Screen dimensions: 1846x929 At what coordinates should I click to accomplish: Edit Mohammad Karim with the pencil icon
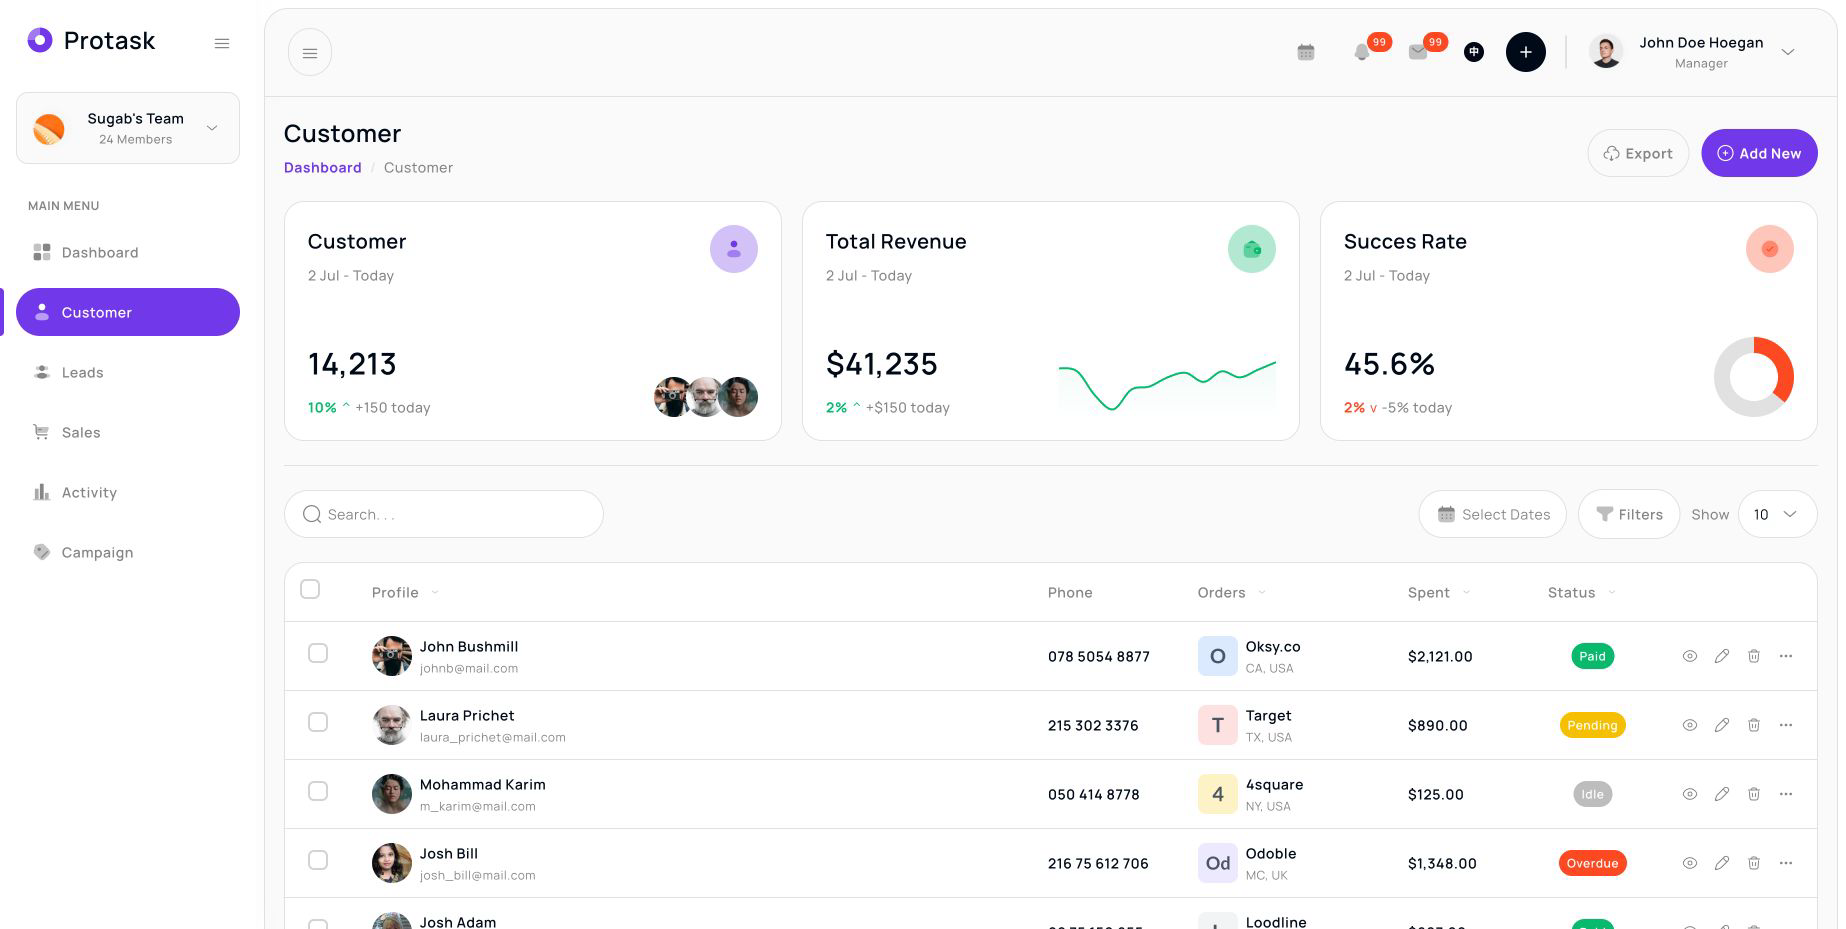(1721, 794)
